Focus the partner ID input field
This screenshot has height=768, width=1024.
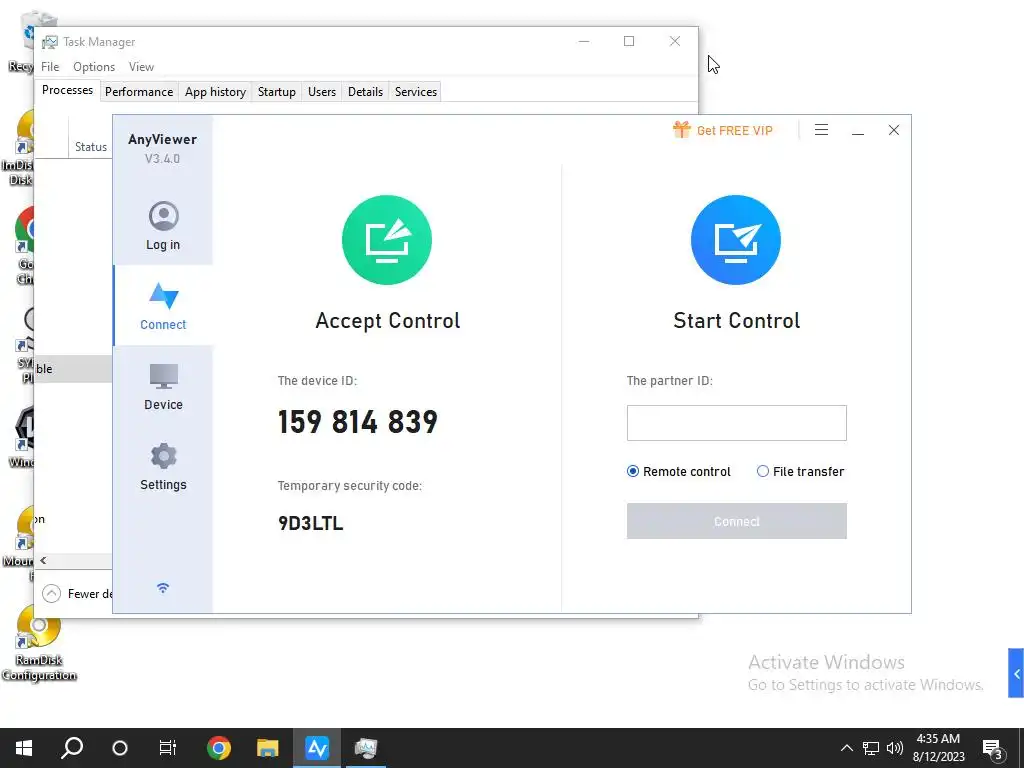coord(736,423)
